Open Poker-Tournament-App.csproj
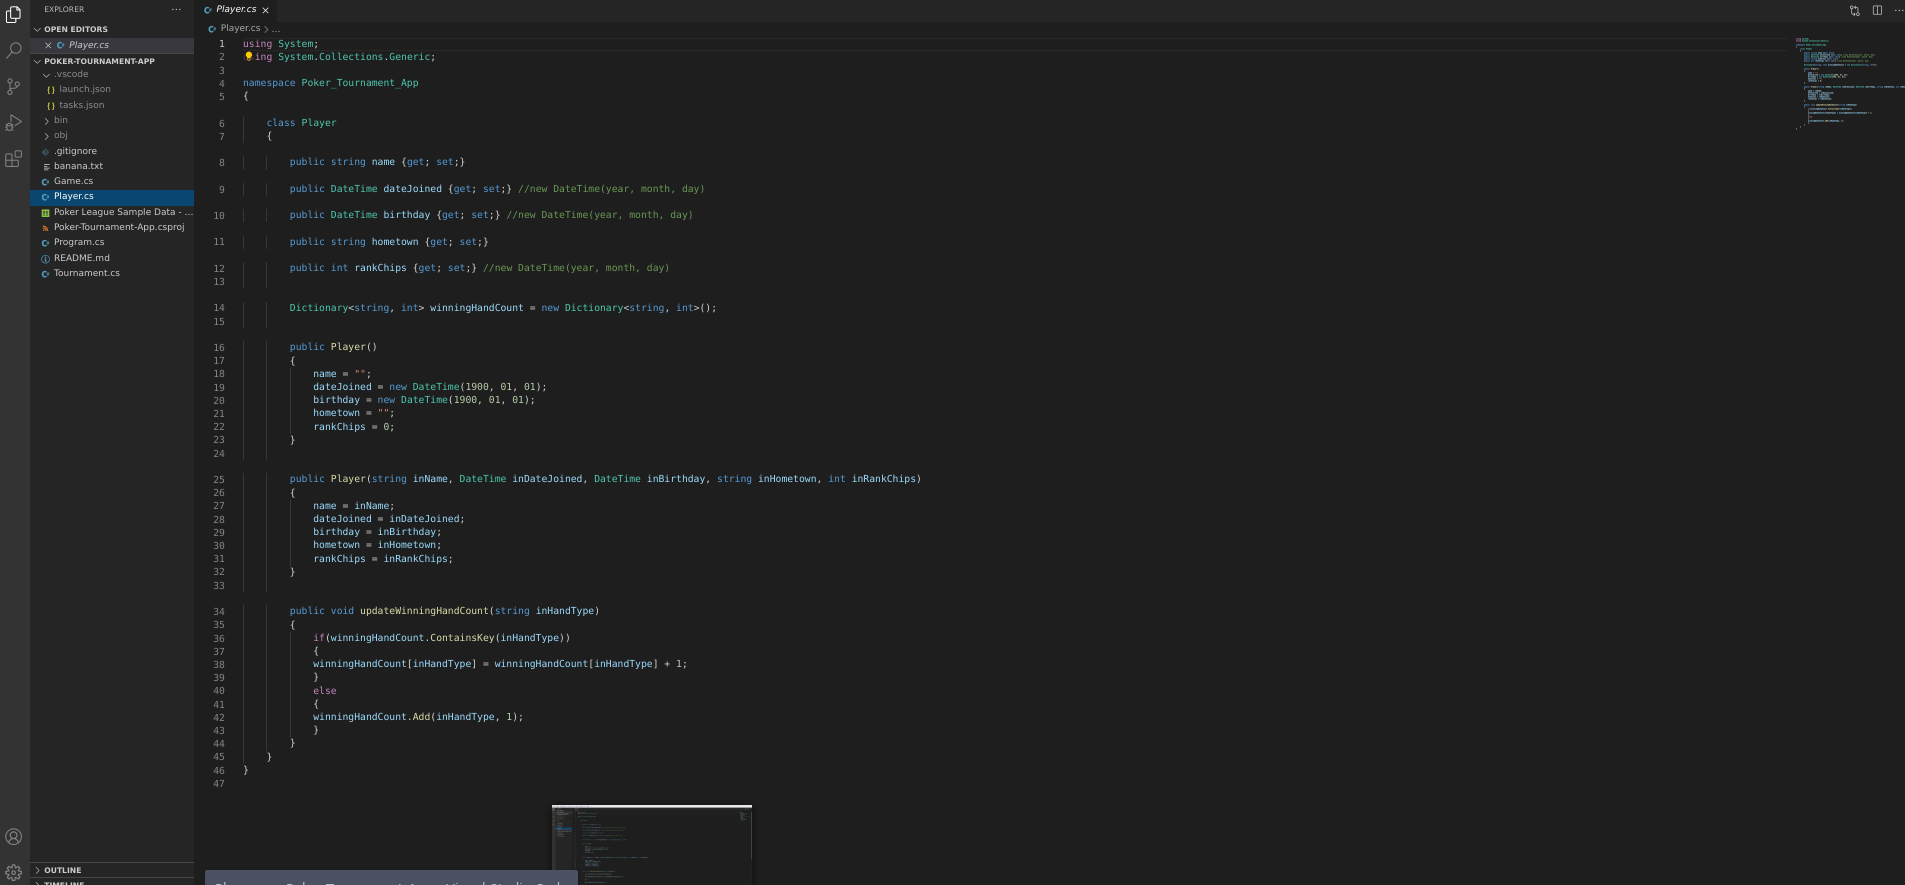 coord(112,227)
